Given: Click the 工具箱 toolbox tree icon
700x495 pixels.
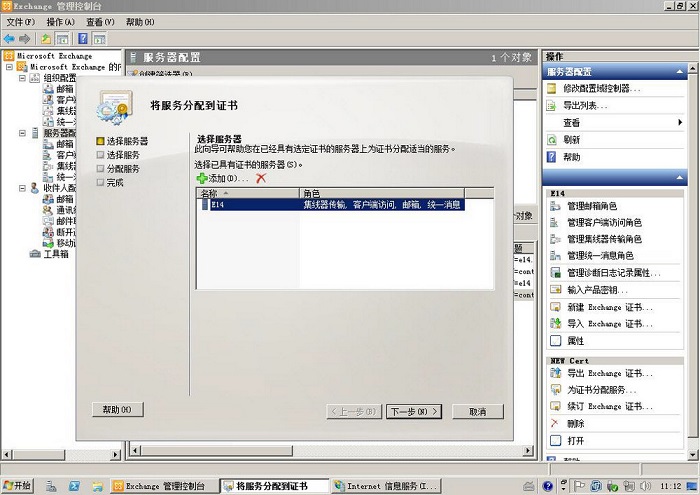Looking at the screenshot, I should 35,254.
